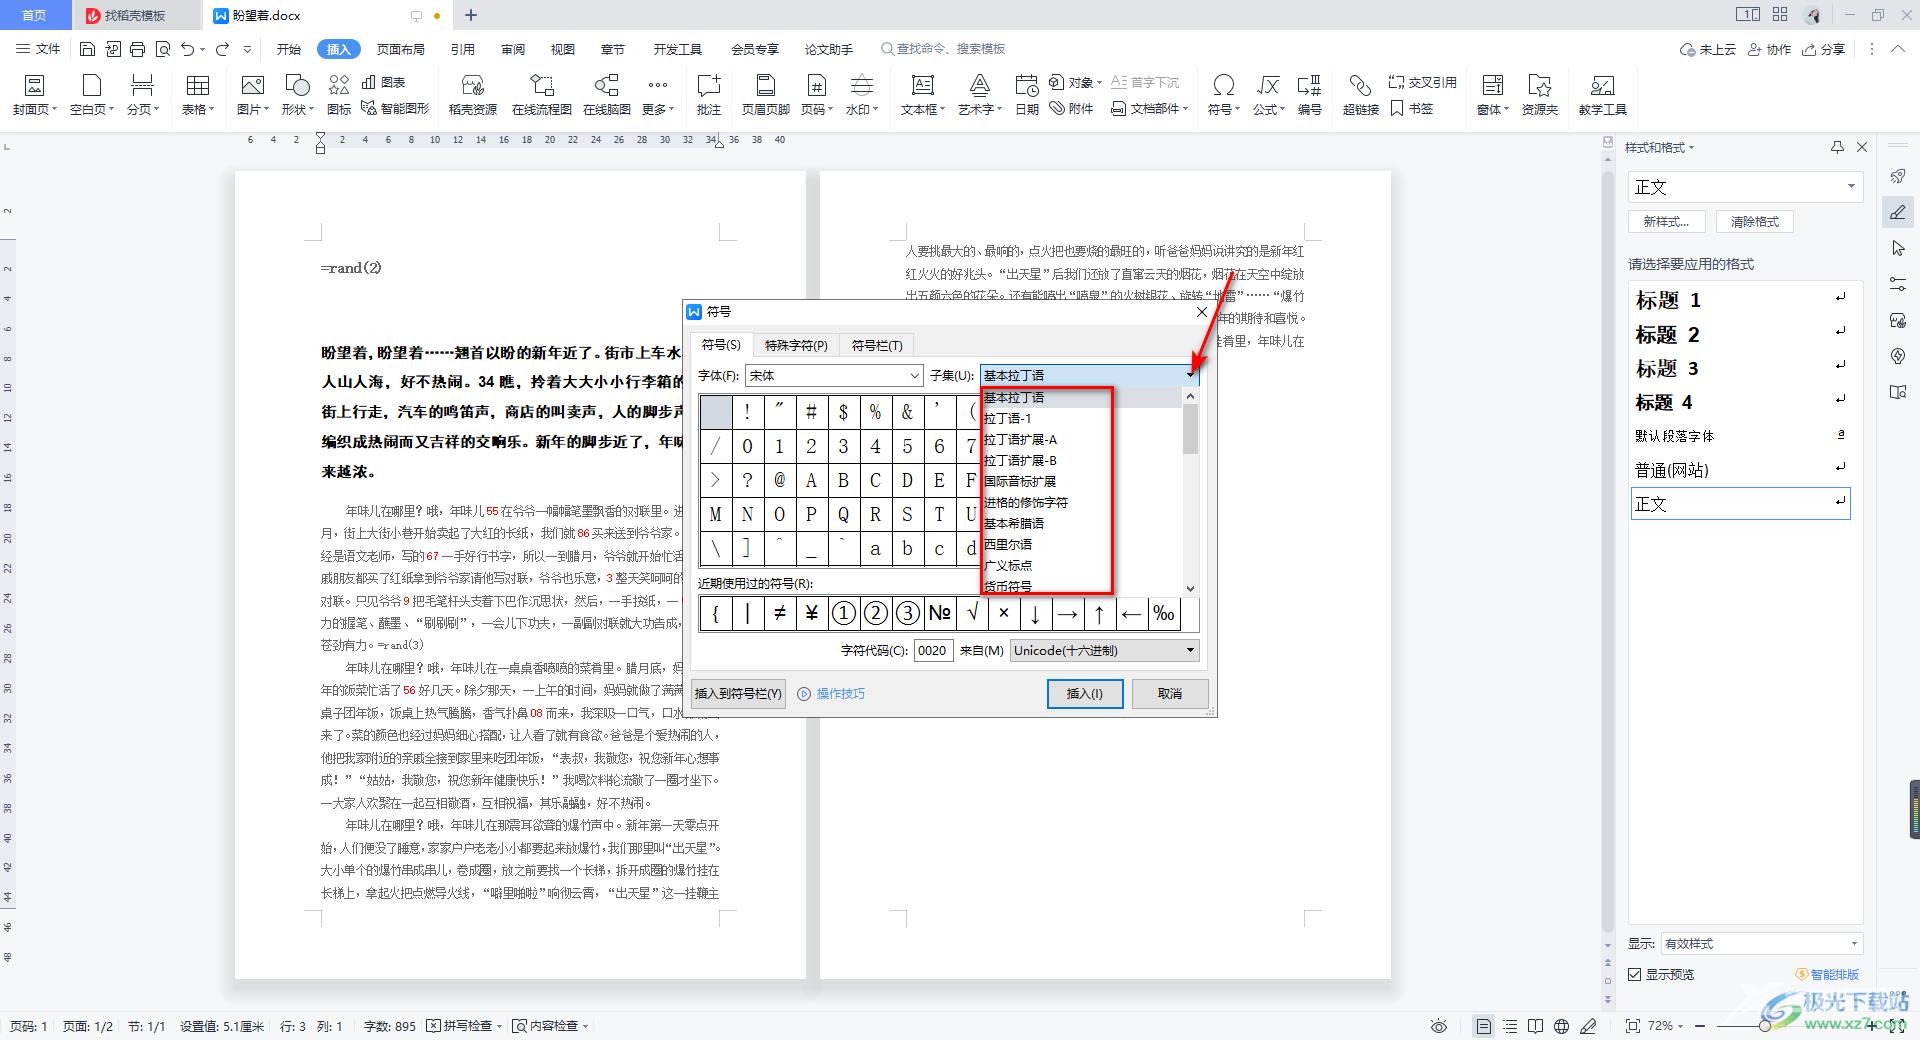Screen dimensions: 1920x1040
Task: Toggle the 显示预览 checkbox
Action: pos(1635,974)
